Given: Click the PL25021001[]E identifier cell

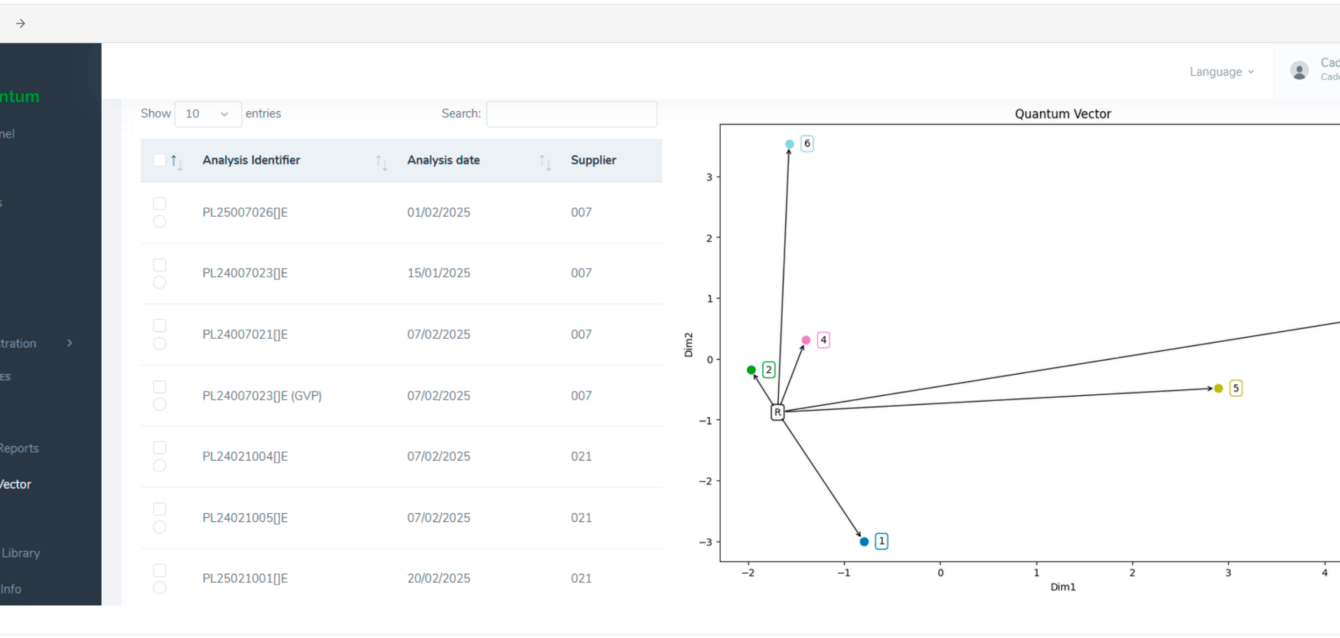Looking at the screenshot, I should (x=245, y=578).
